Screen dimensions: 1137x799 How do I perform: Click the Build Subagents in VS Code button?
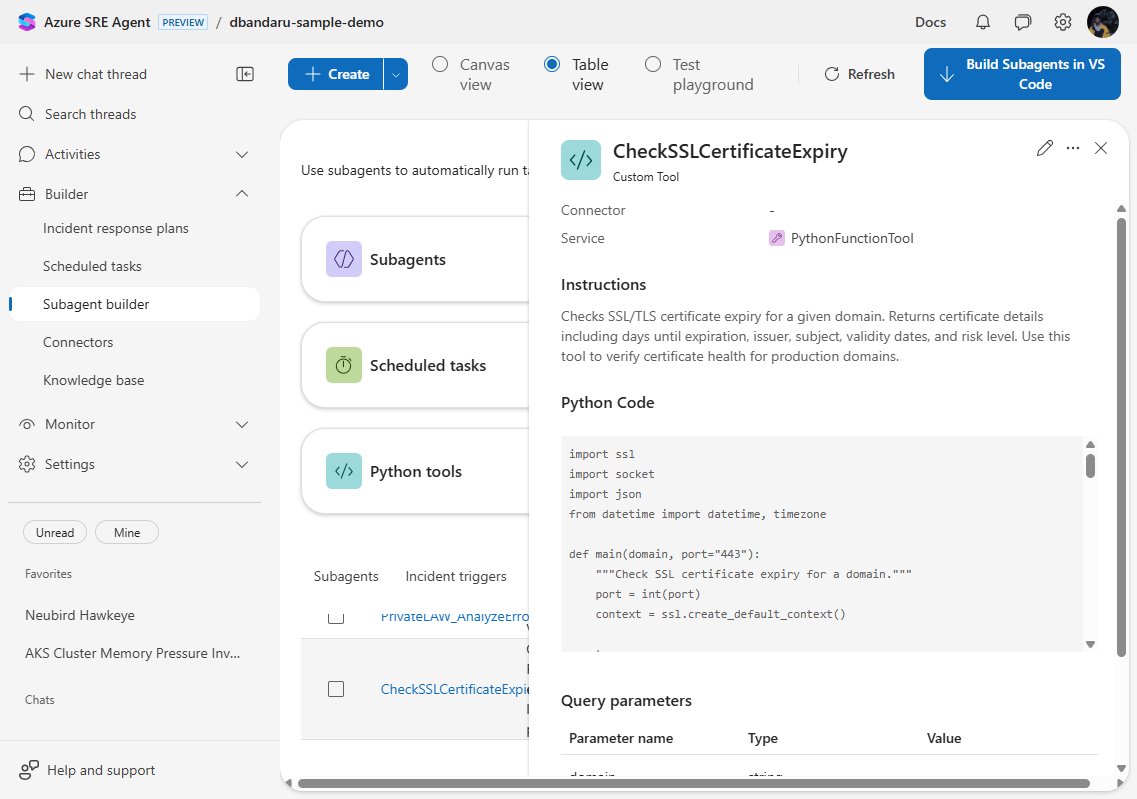tap(1021, 73)
